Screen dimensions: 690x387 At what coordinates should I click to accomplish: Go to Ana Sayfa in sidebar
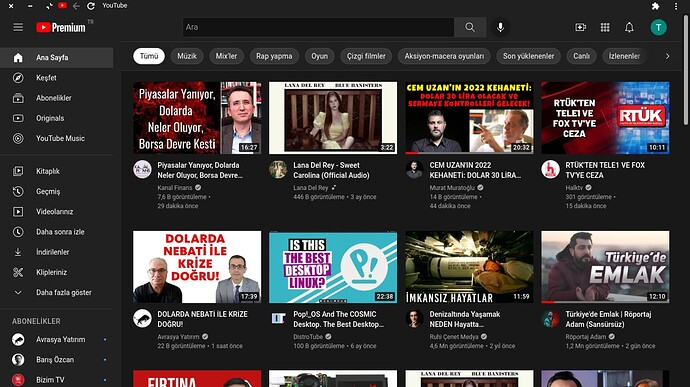pos(57,58)
